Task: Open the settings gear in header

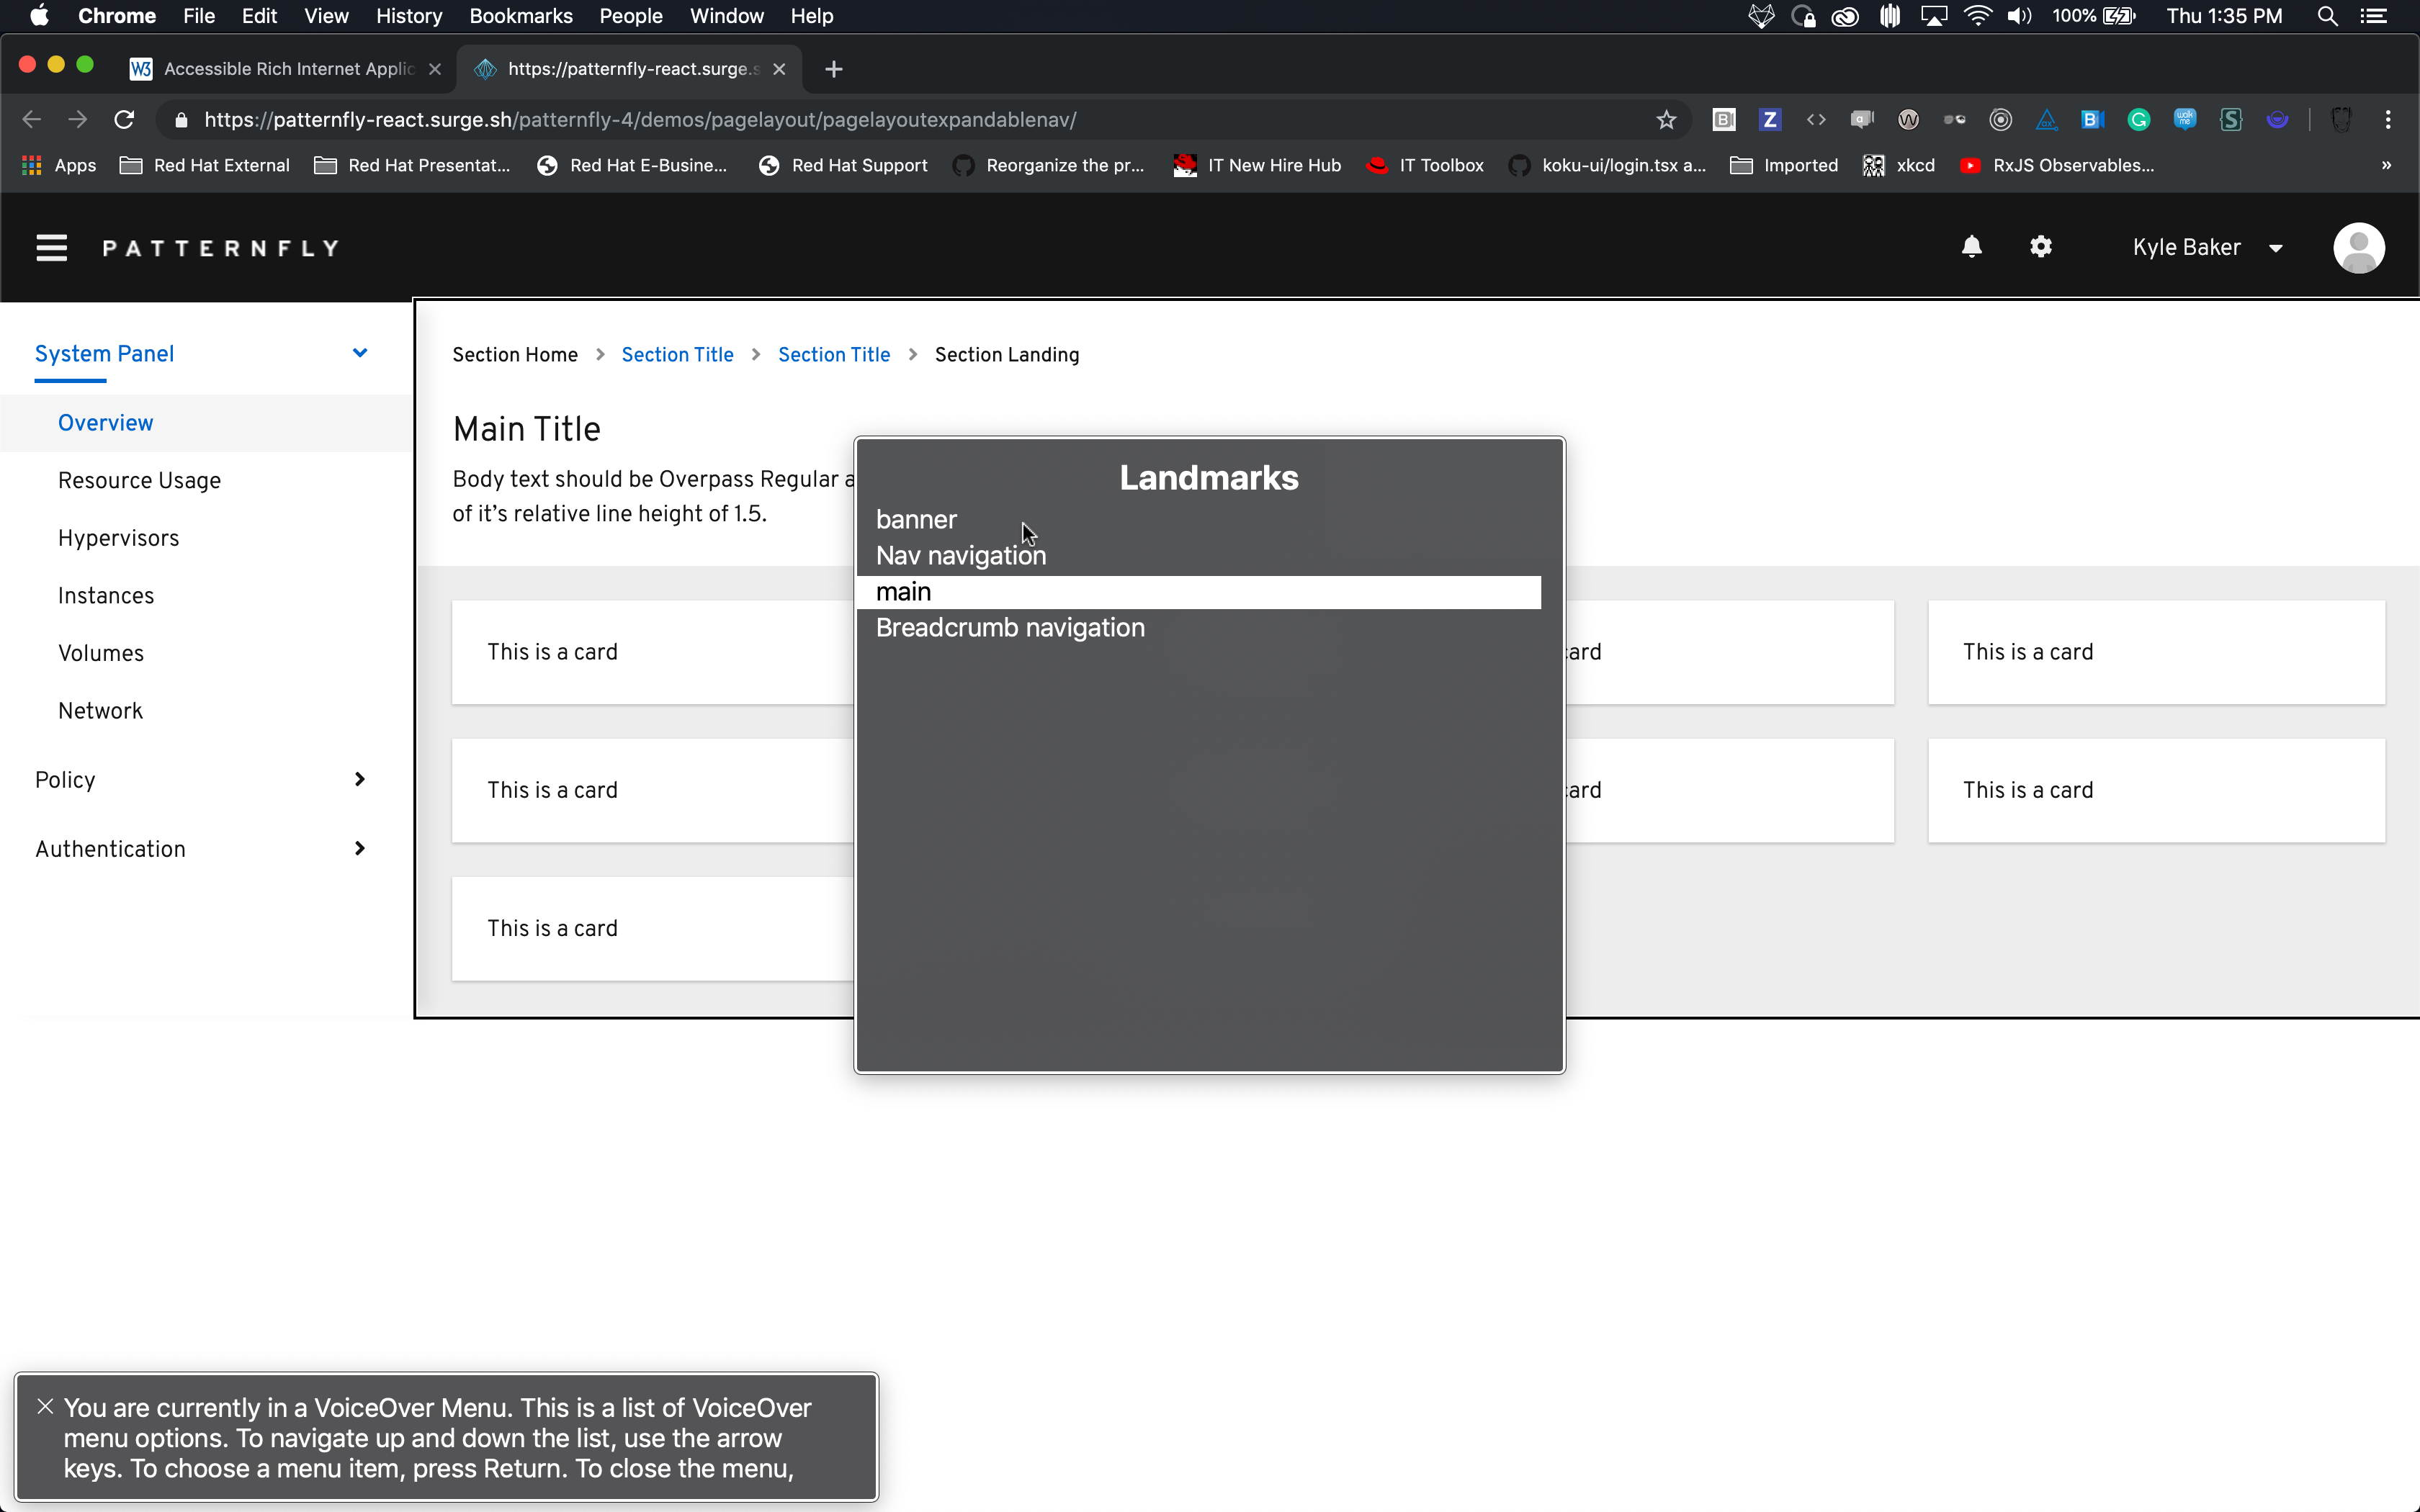Action: [2040, 247]
